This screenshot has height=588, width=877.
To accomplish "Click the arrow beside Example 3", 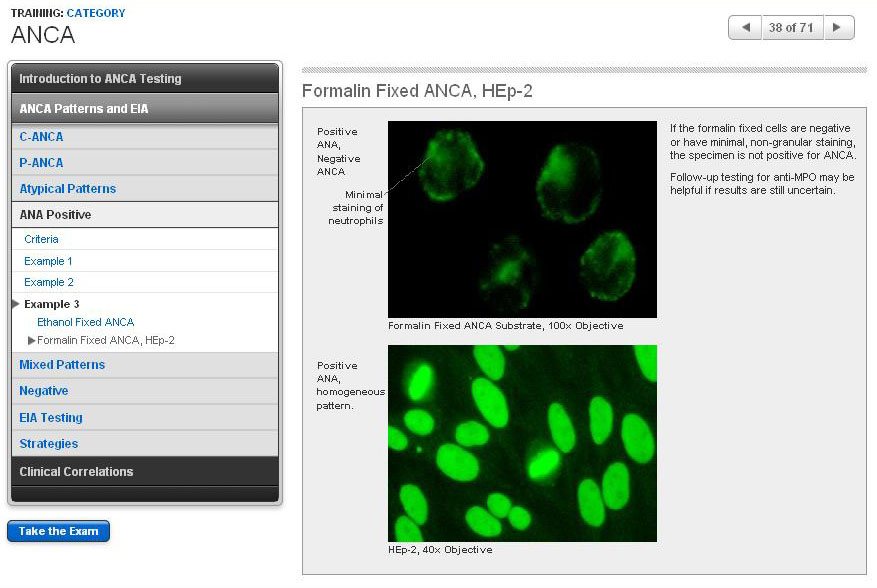I will click(x=15, y=304).
